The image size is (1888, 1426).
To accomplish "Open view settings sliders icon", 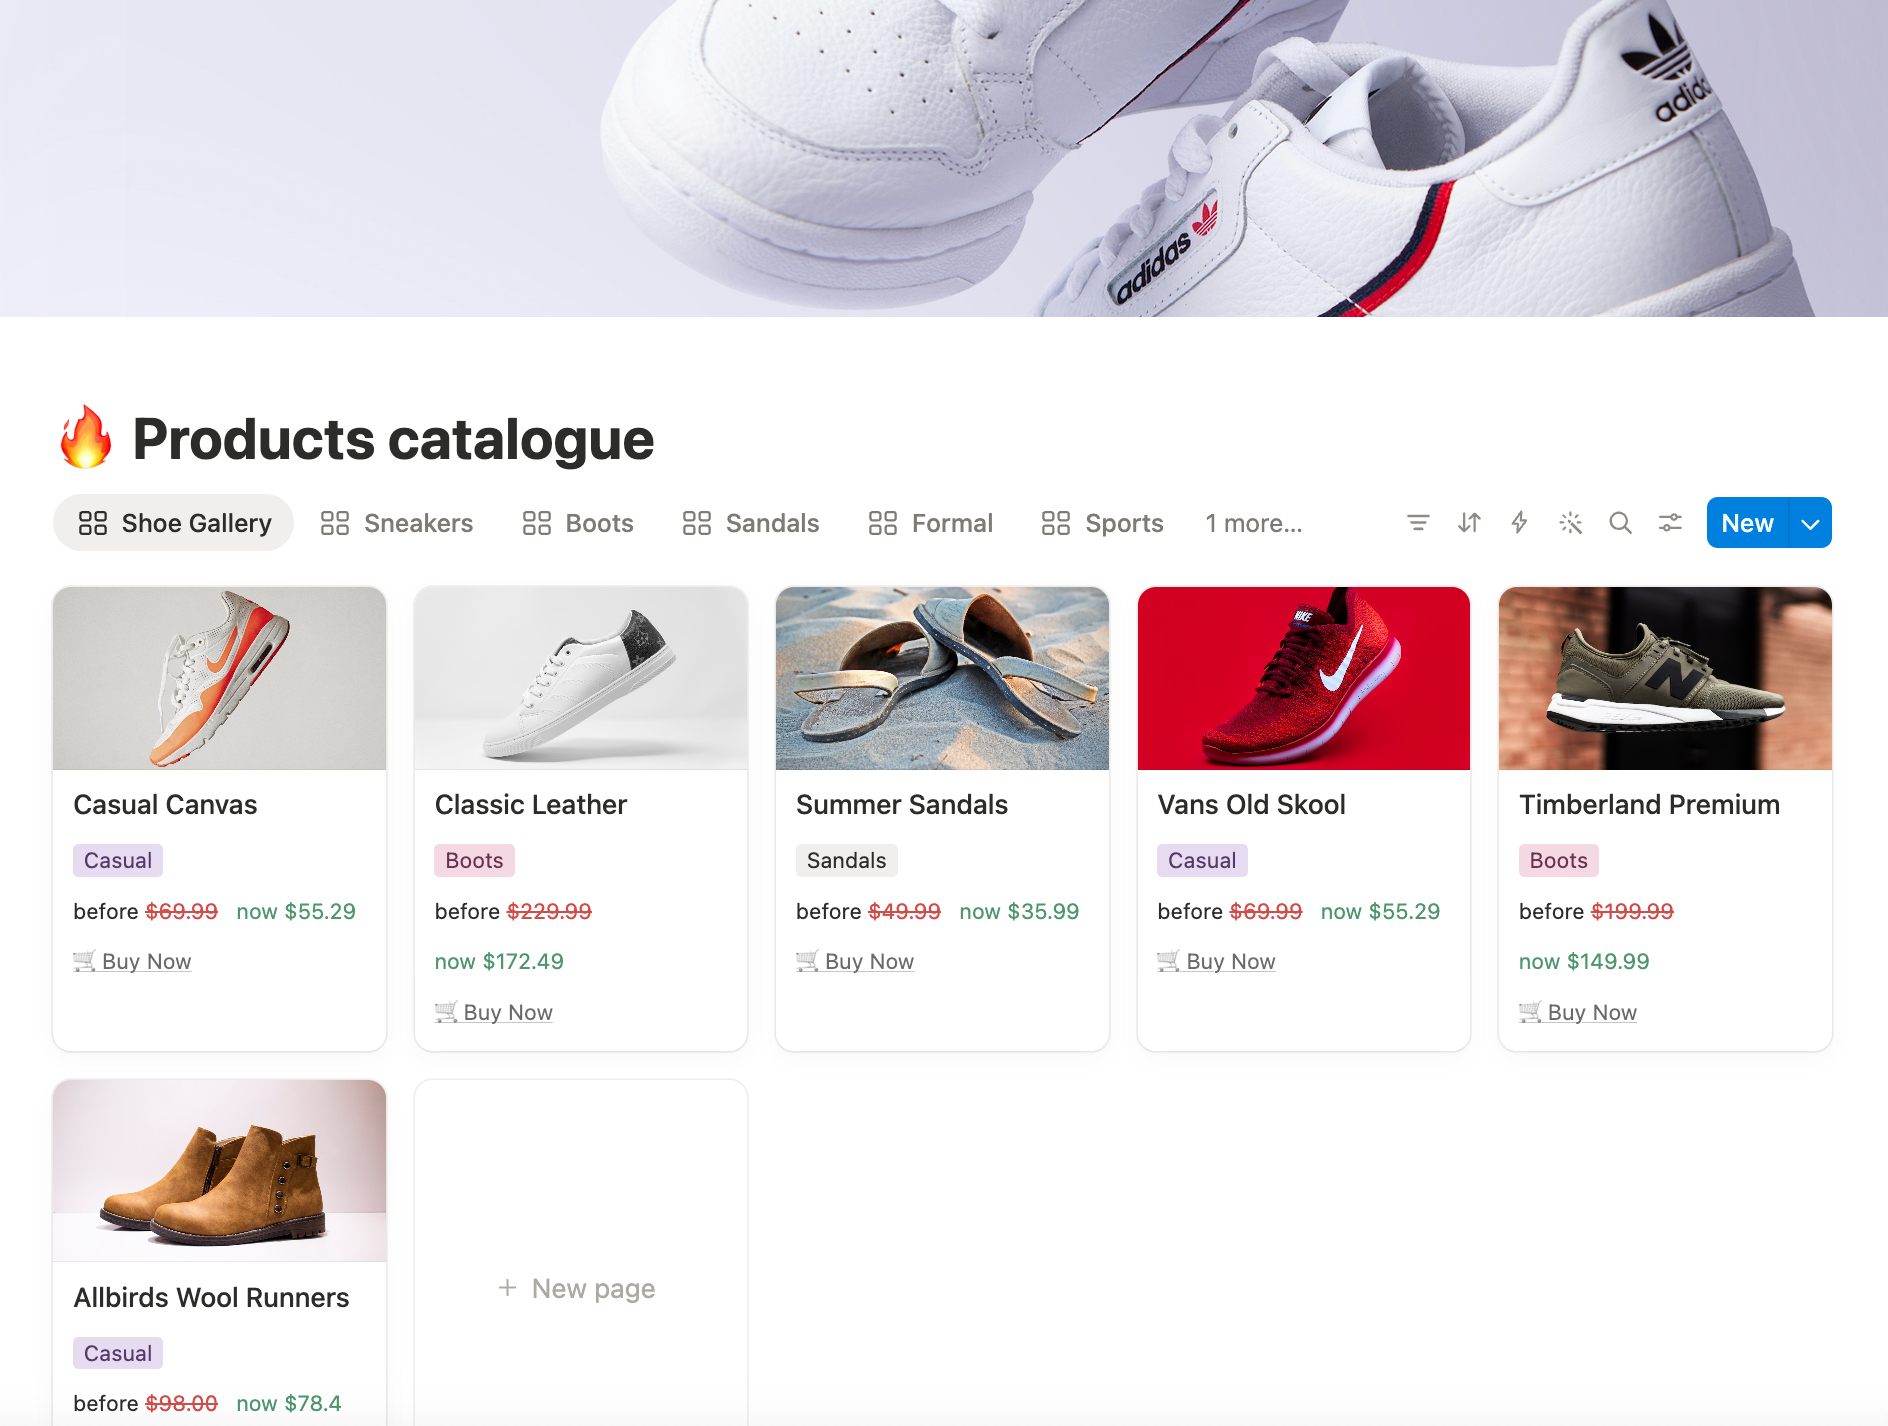I will click(x=1670, y=523).
